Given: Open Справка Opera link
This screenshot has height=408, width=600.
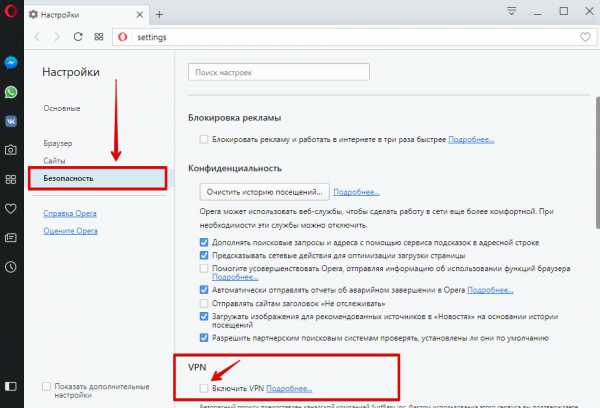Looking at the screenshot, I should (x=70, y=214).
